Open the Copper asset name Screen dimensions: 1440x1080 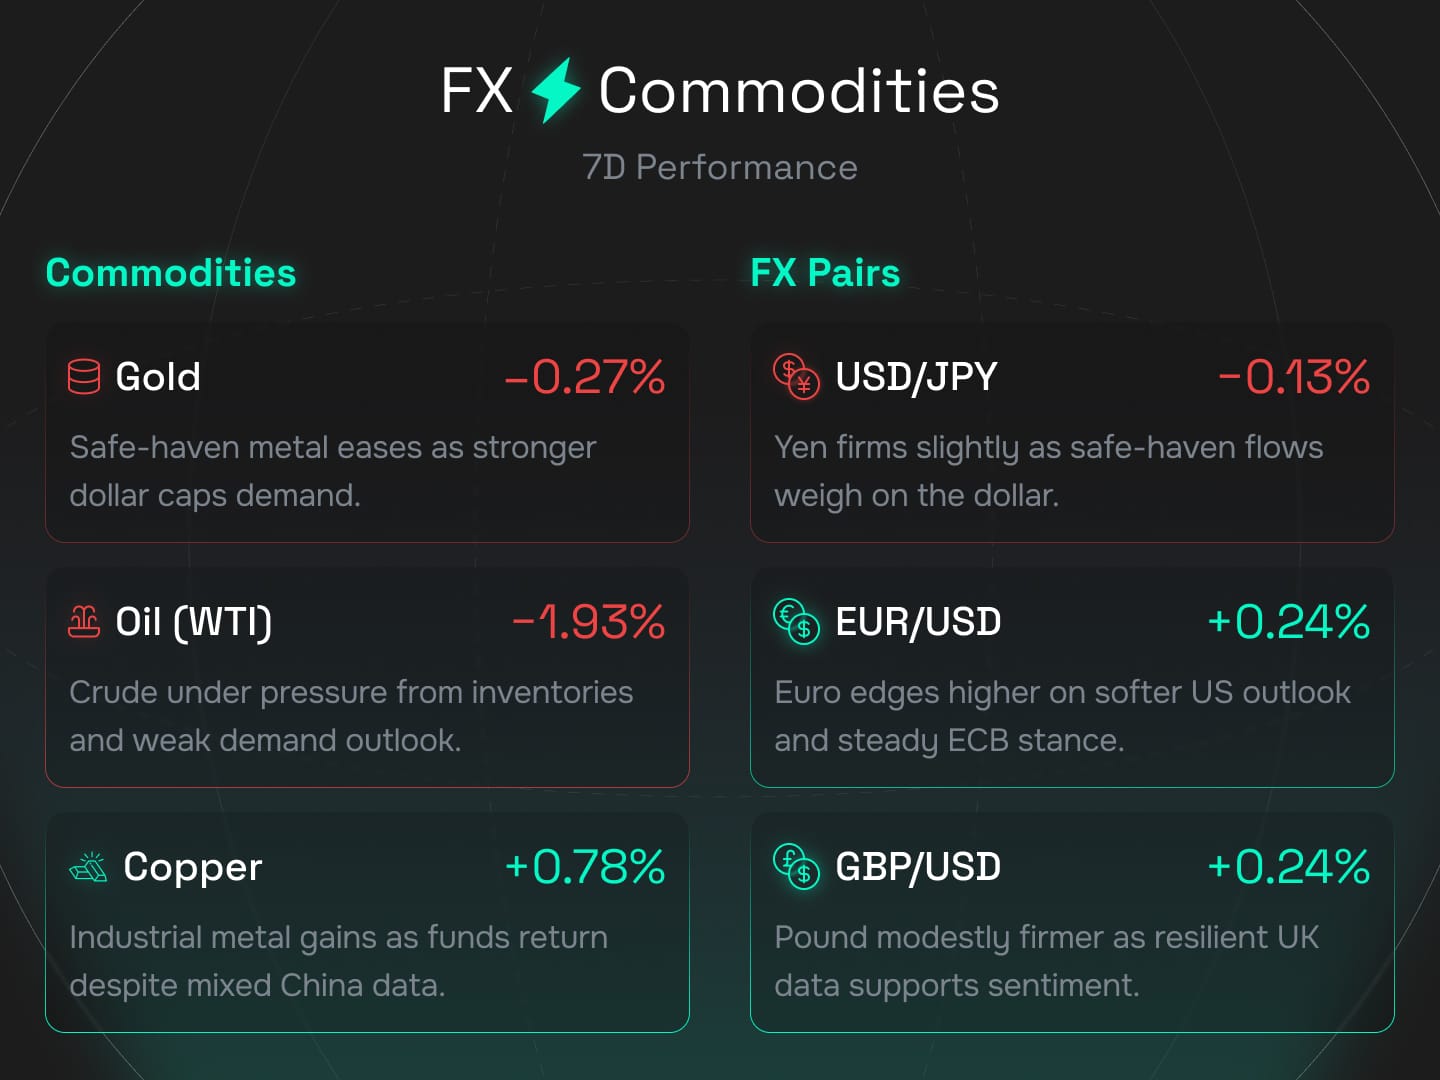point(193,867)
